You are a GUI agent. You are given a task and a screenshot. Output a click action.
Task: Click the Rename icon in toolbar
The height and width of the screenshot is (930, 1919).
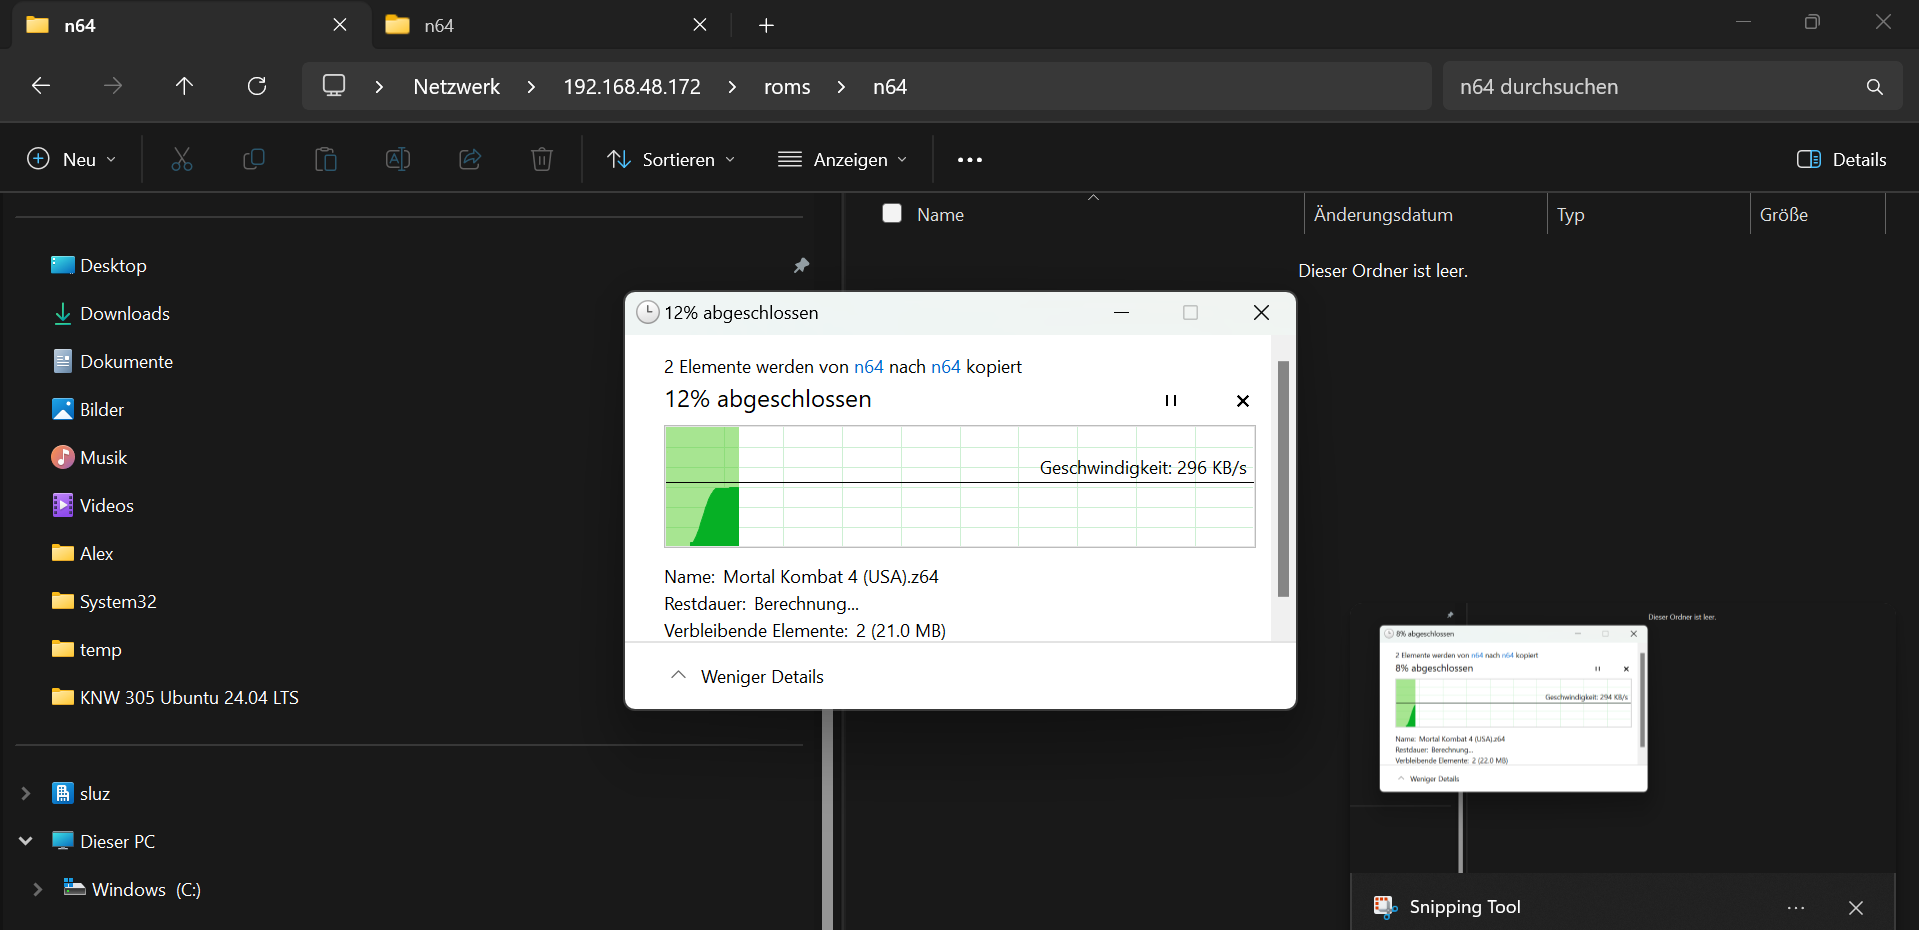398,159
